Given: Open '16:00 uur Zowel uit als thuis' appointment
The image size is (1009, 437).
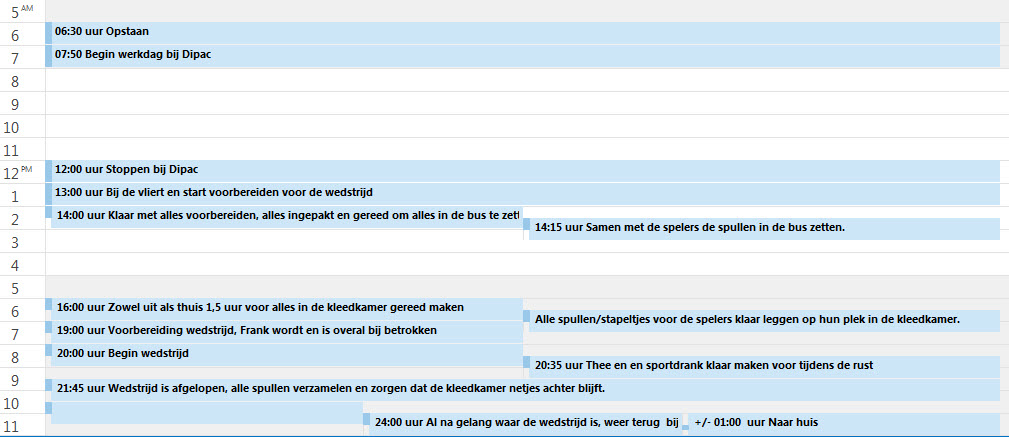Looking at the screenshot, I should tap(284, 309).
